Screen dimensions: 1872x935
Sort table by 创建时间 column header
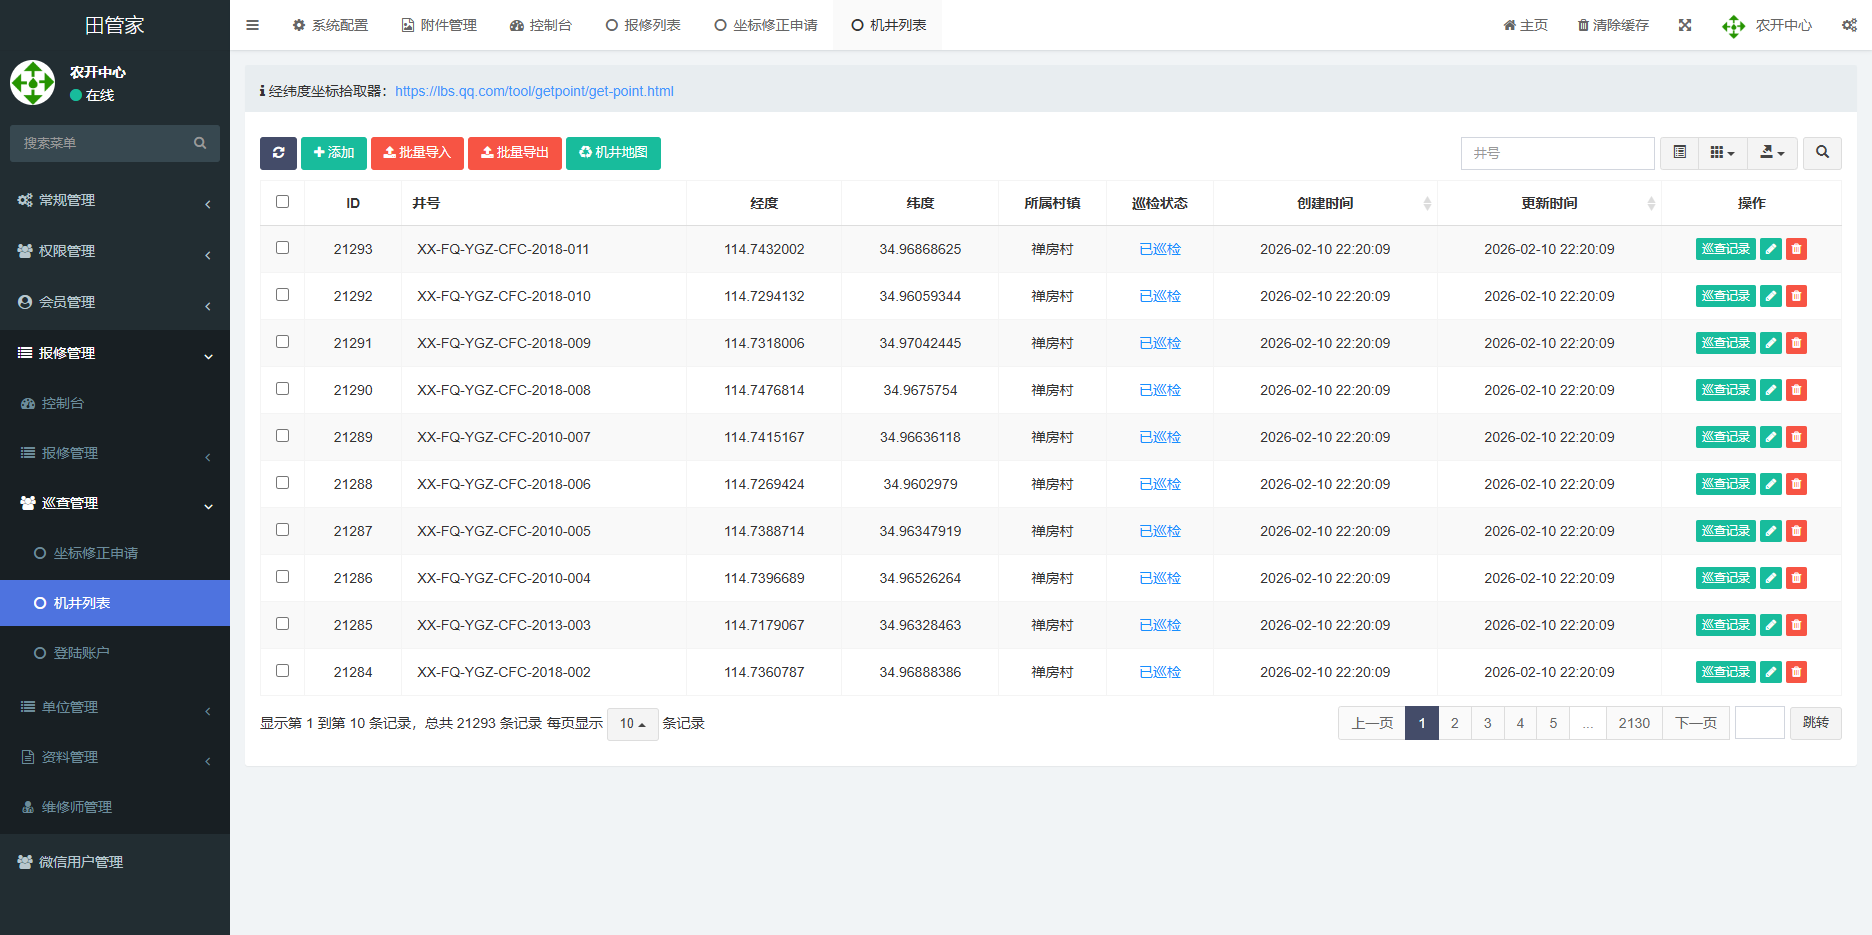(x=1325, y=203)
